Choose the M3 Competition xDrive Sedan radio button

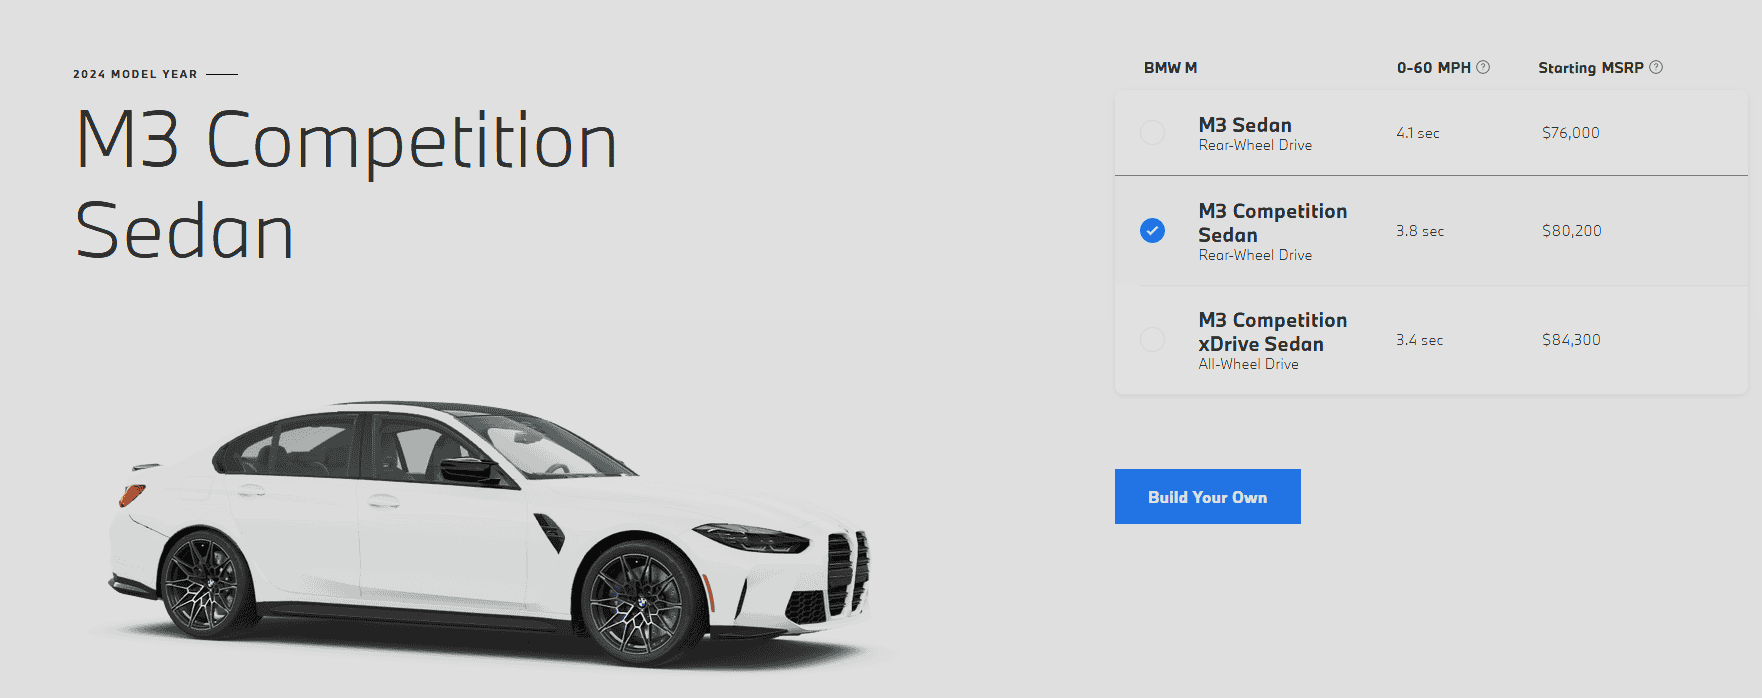tap(1152, 340)
